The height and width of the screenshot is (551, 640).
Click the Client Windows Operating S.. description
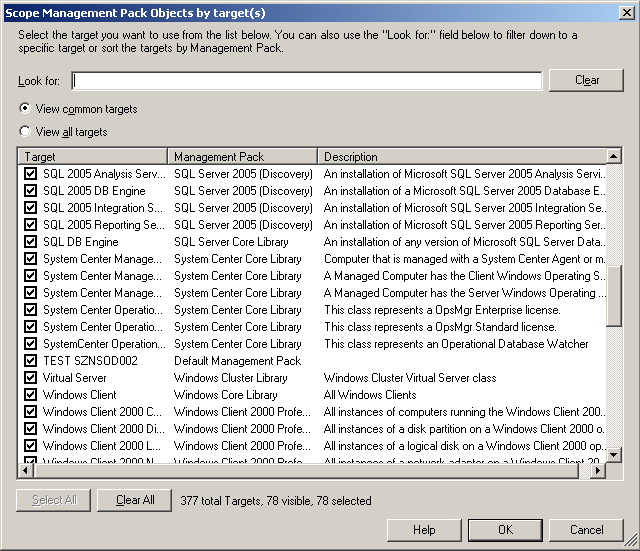464,276
